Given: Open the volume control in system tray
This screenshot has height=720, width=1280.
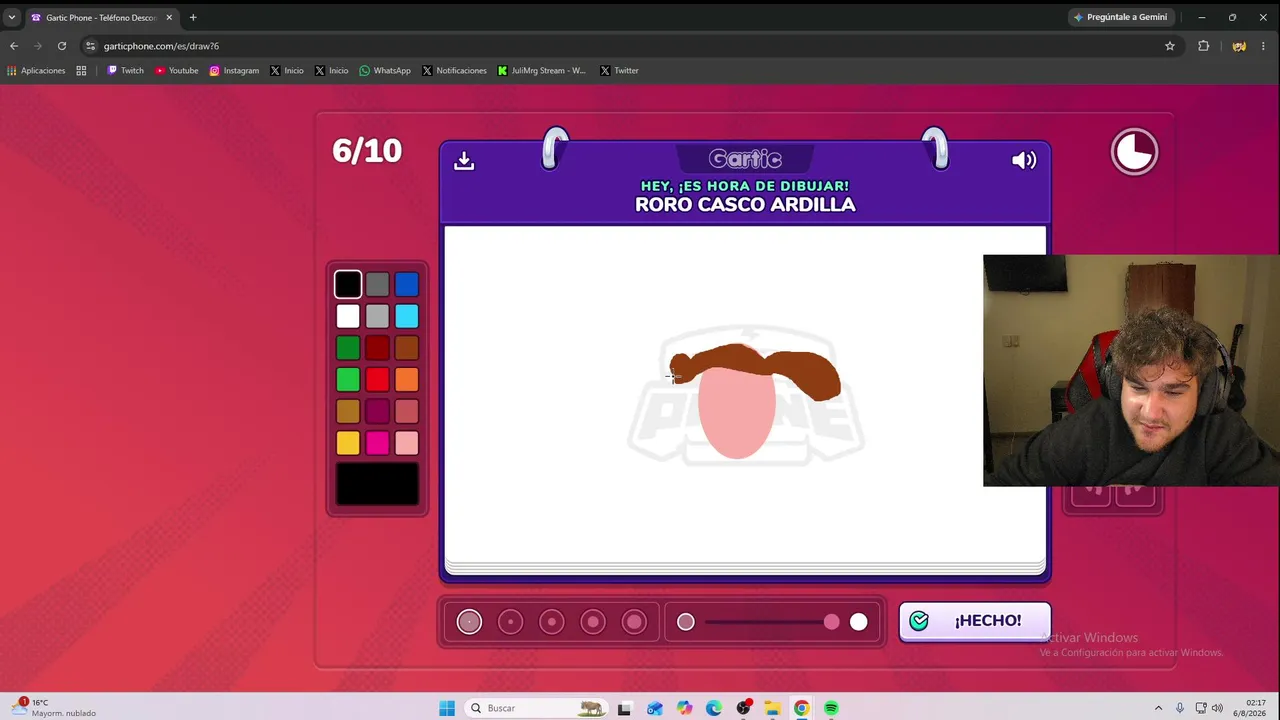Looking at the screenshot, I should click(x=1217, y=708).
